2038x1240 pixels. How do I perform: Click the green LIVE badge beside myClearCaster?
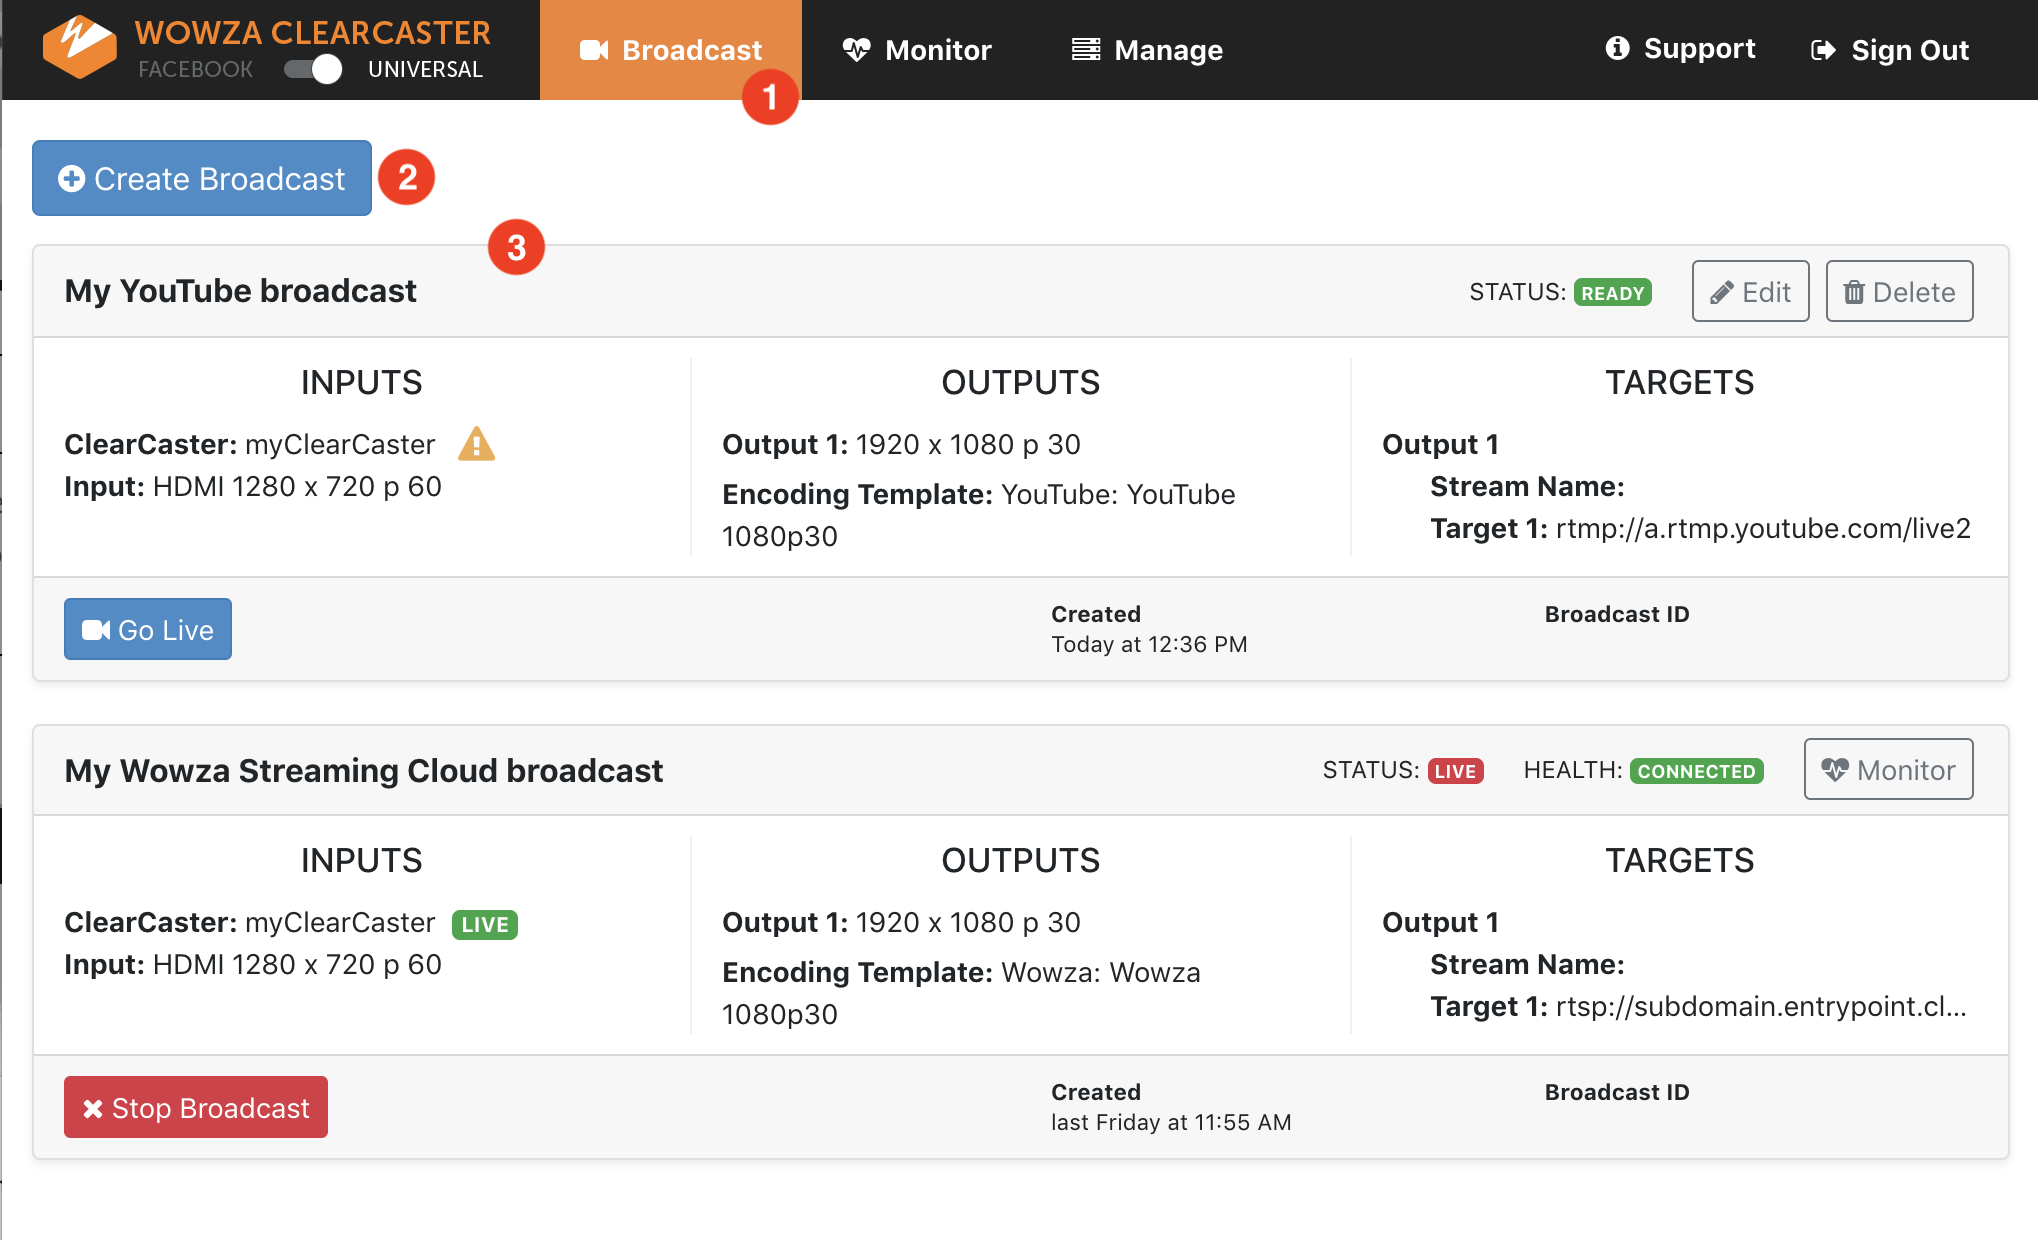click(x=485, y=924)
